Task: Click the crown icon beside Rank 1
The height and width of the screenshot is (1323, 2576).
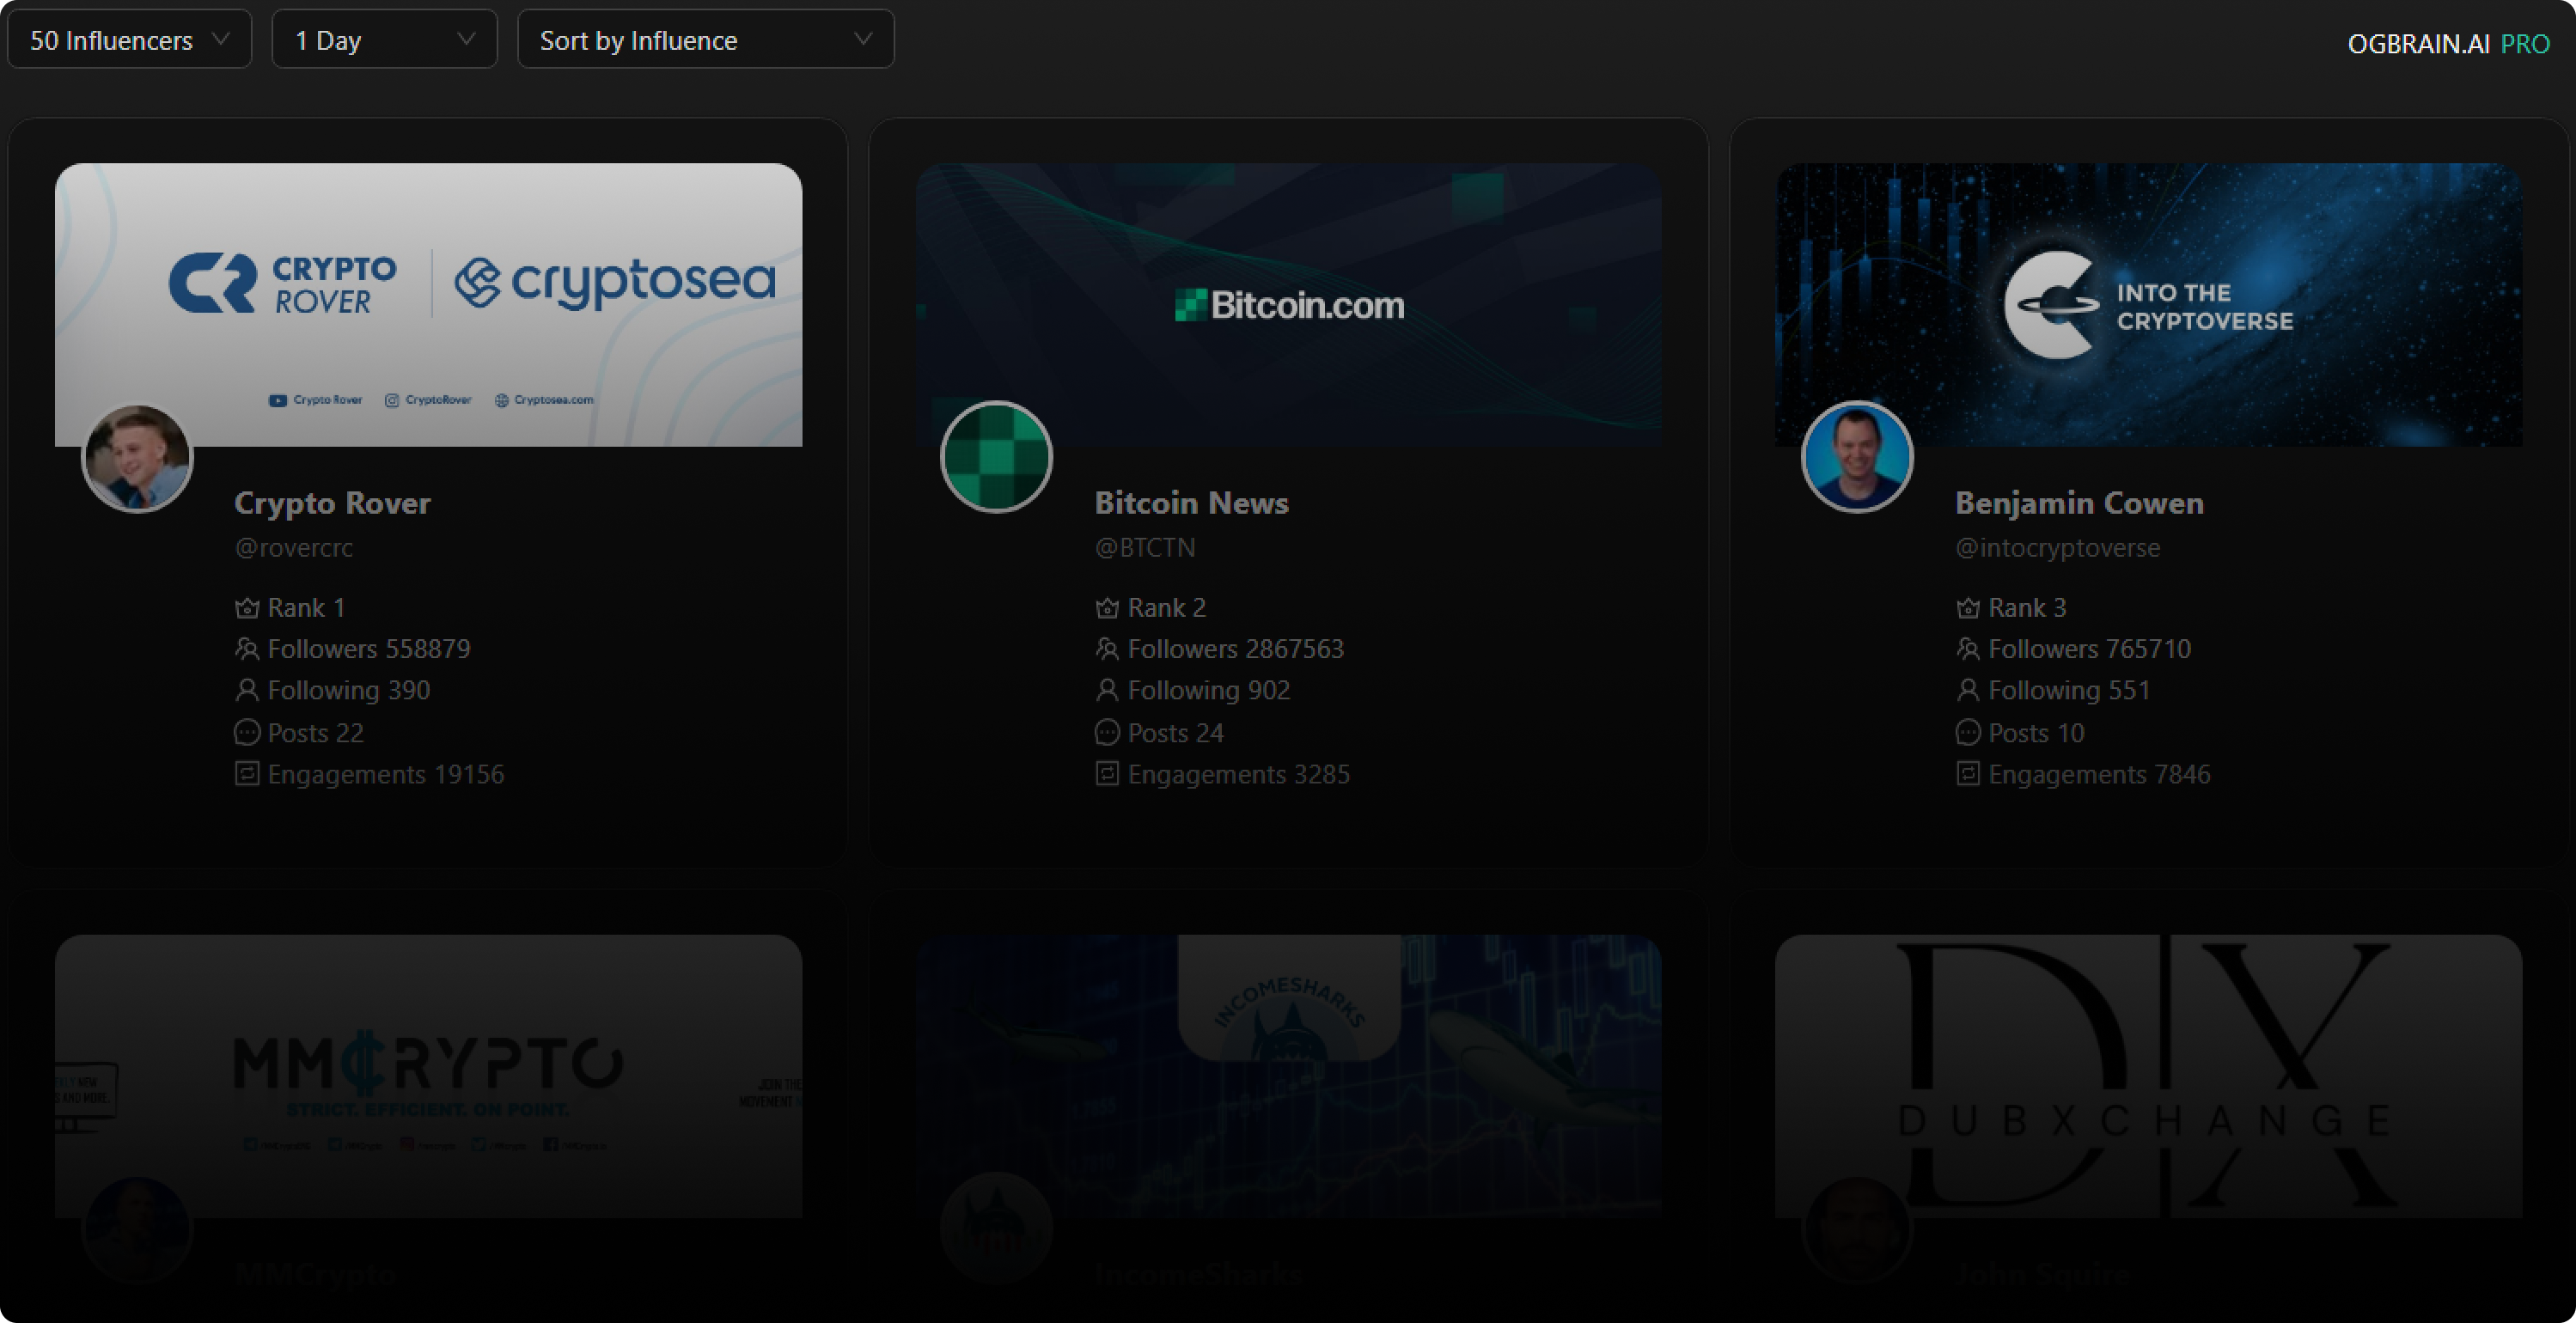Action: tap(247, 608)
